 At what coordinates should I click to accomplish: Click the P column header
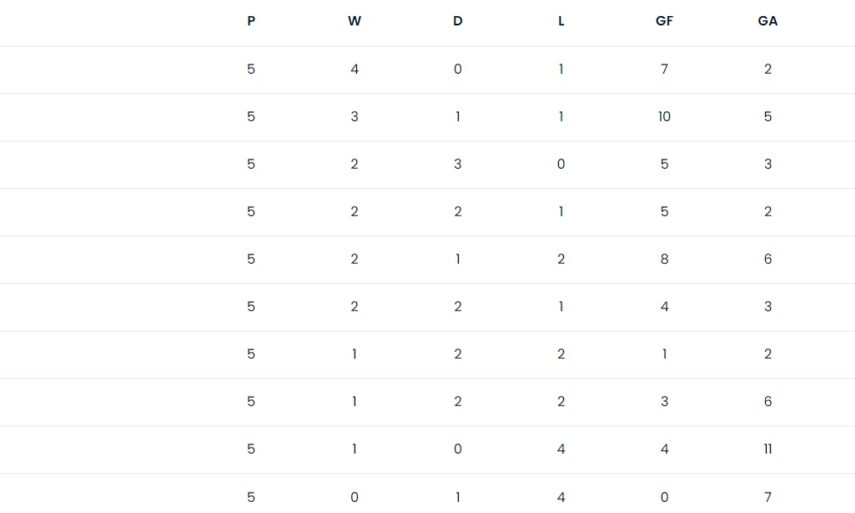[251, 21]
